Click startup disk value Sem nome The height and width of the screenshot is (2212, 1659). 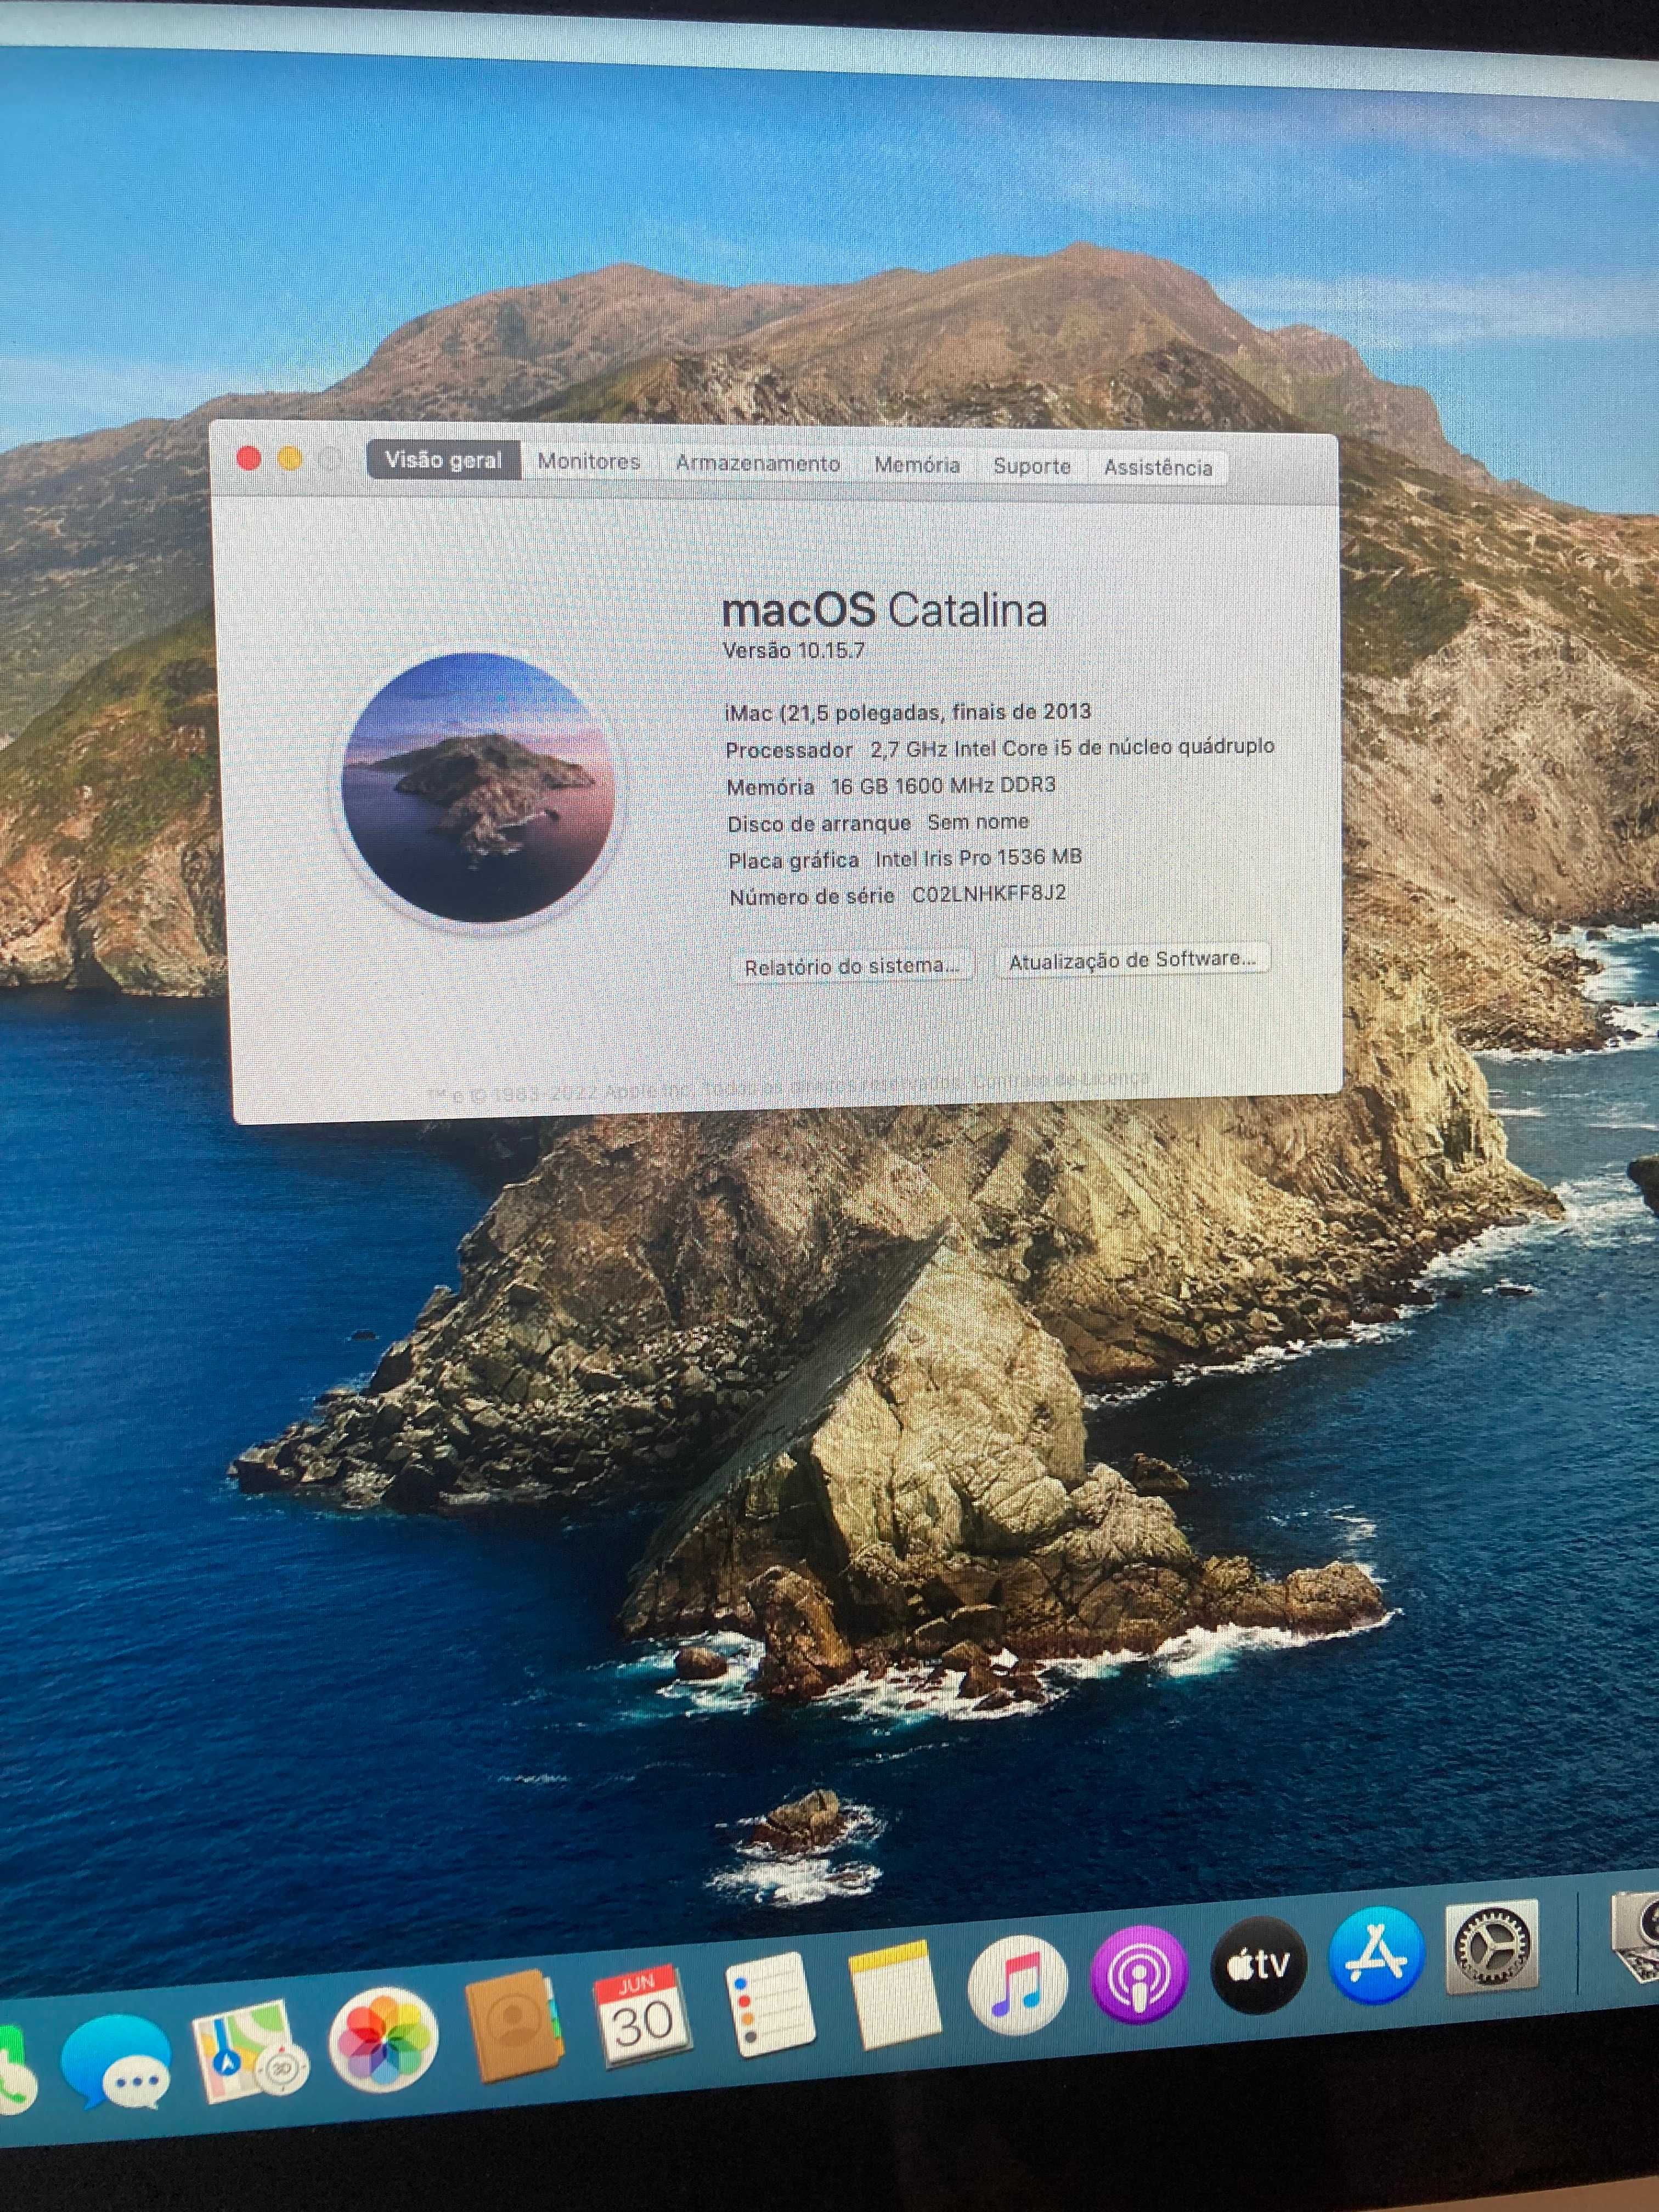point(978,821)
